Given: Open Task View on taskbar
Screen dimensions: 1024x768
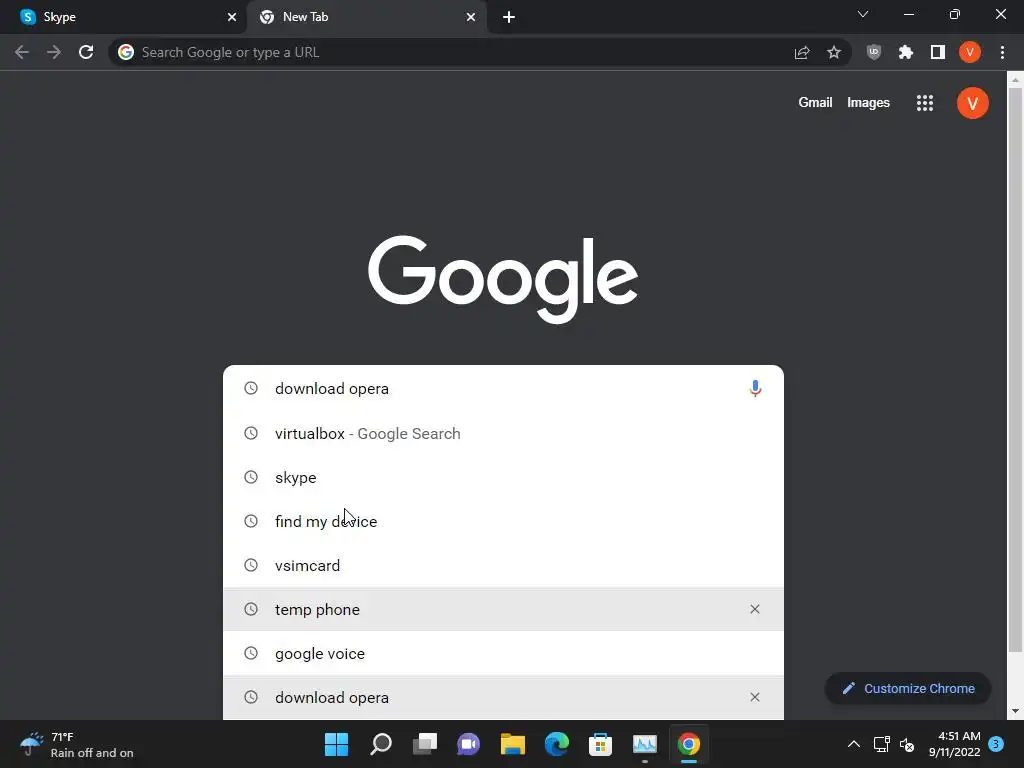Looking at the screenshot, I should point(424,744).
